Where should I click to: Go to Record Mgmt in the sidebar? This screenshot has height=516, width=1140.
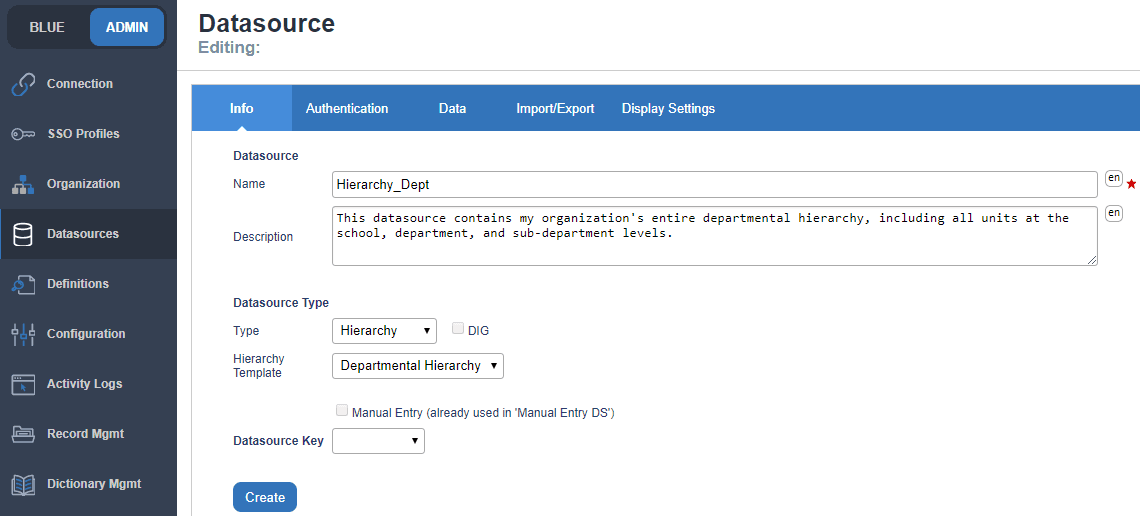point(88,435)
